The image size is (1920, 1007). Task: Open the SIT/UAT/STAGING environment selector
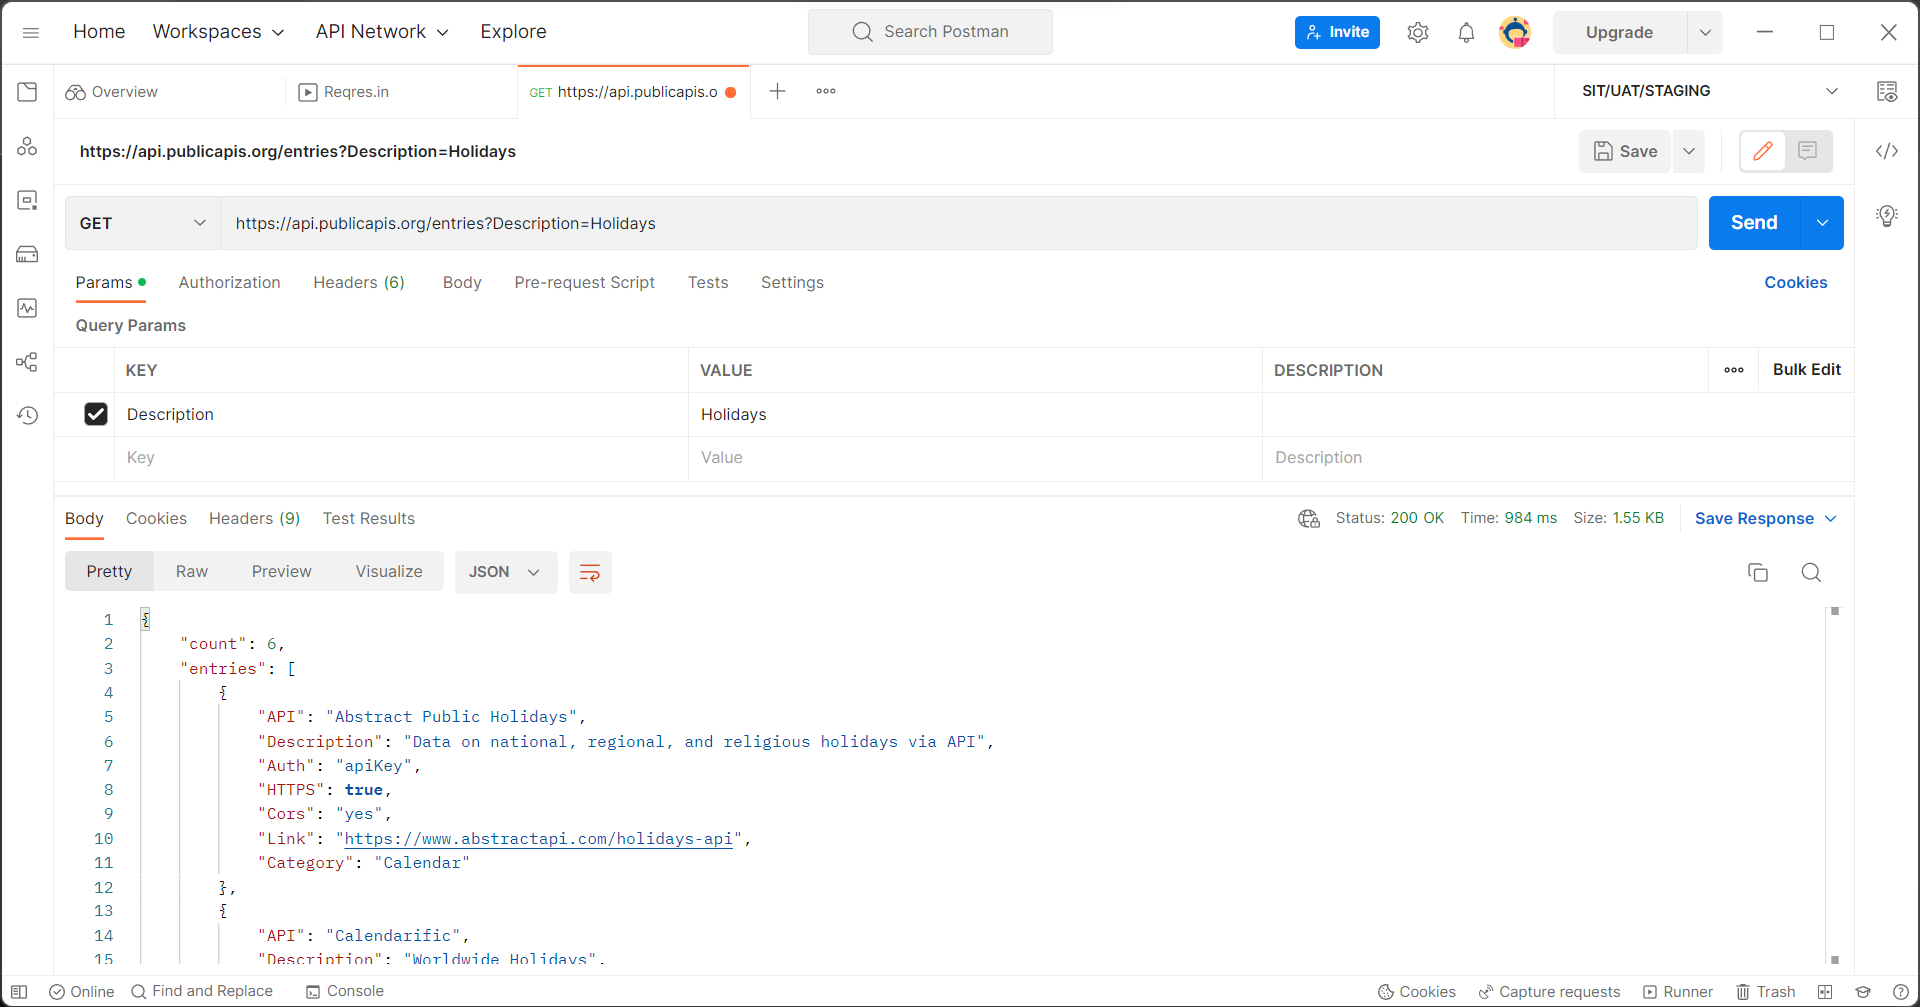(x=1710, y=91)
